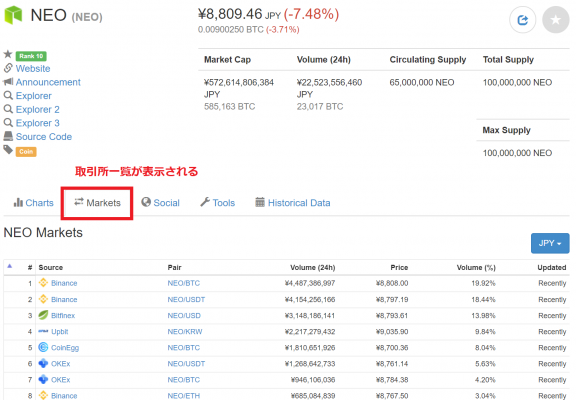
Task: Open the Source Code link
Action: (44, 137)
